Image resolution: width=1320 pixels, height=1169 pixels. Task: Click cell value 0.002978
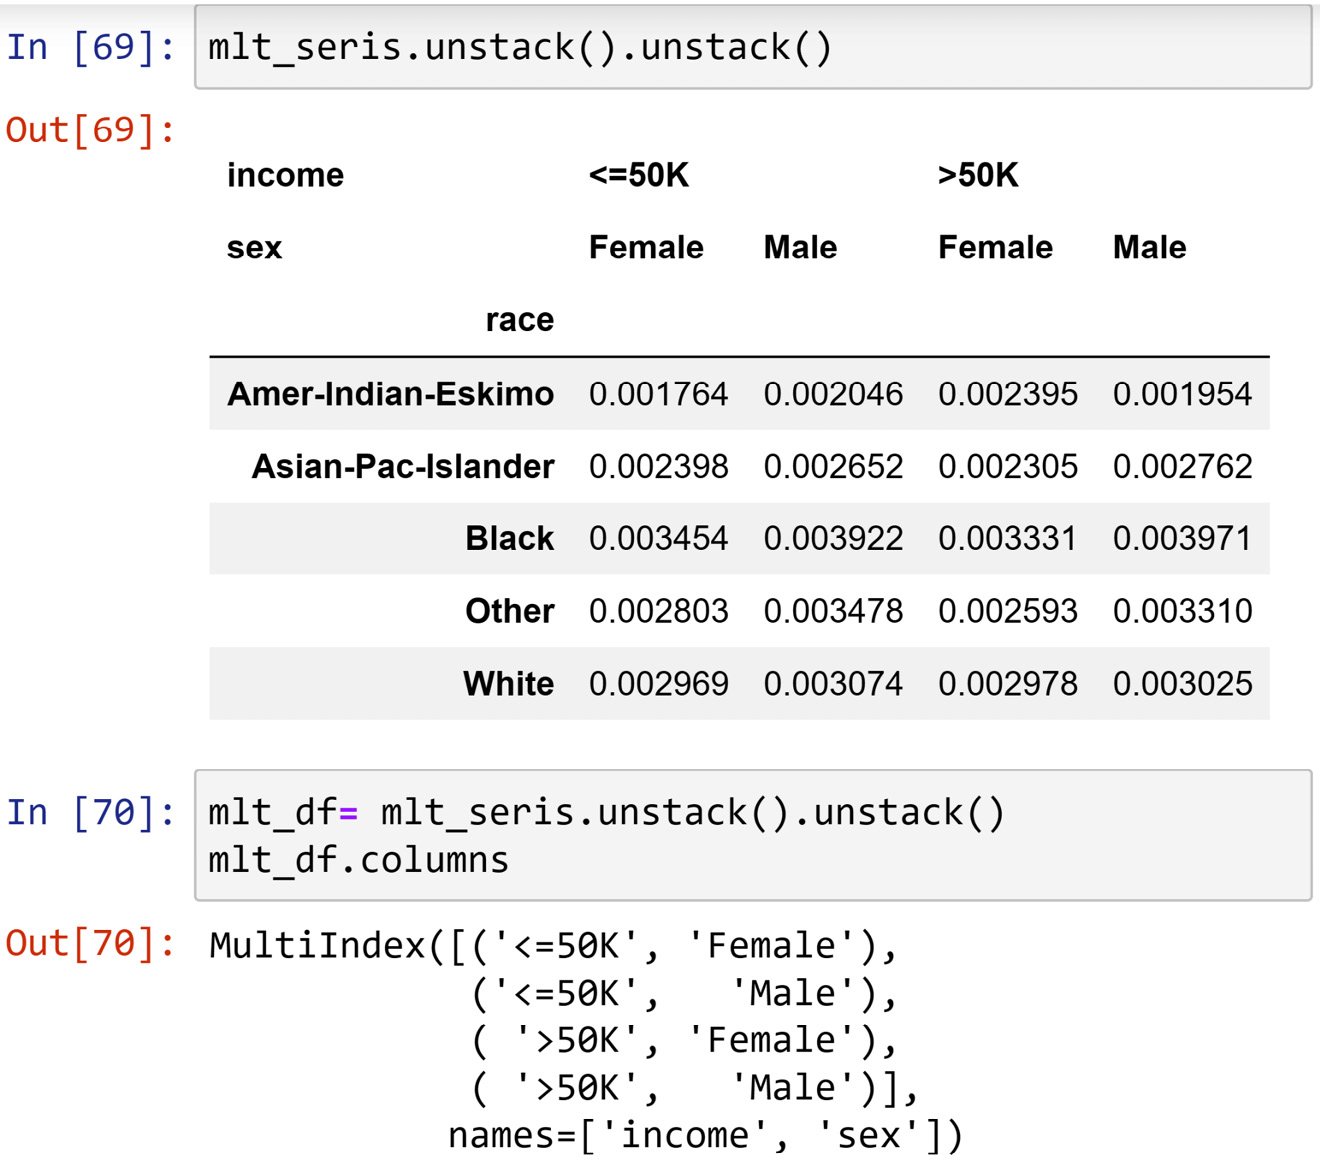[x=1007, y=683]
